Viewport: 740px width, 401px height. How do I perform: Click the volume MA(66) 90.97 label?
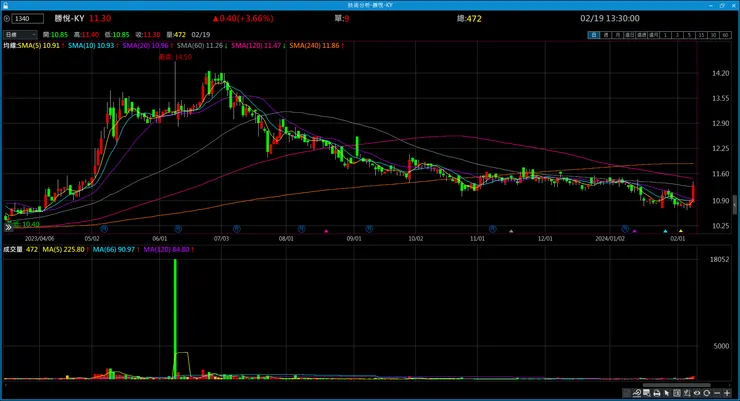(116, 250)
